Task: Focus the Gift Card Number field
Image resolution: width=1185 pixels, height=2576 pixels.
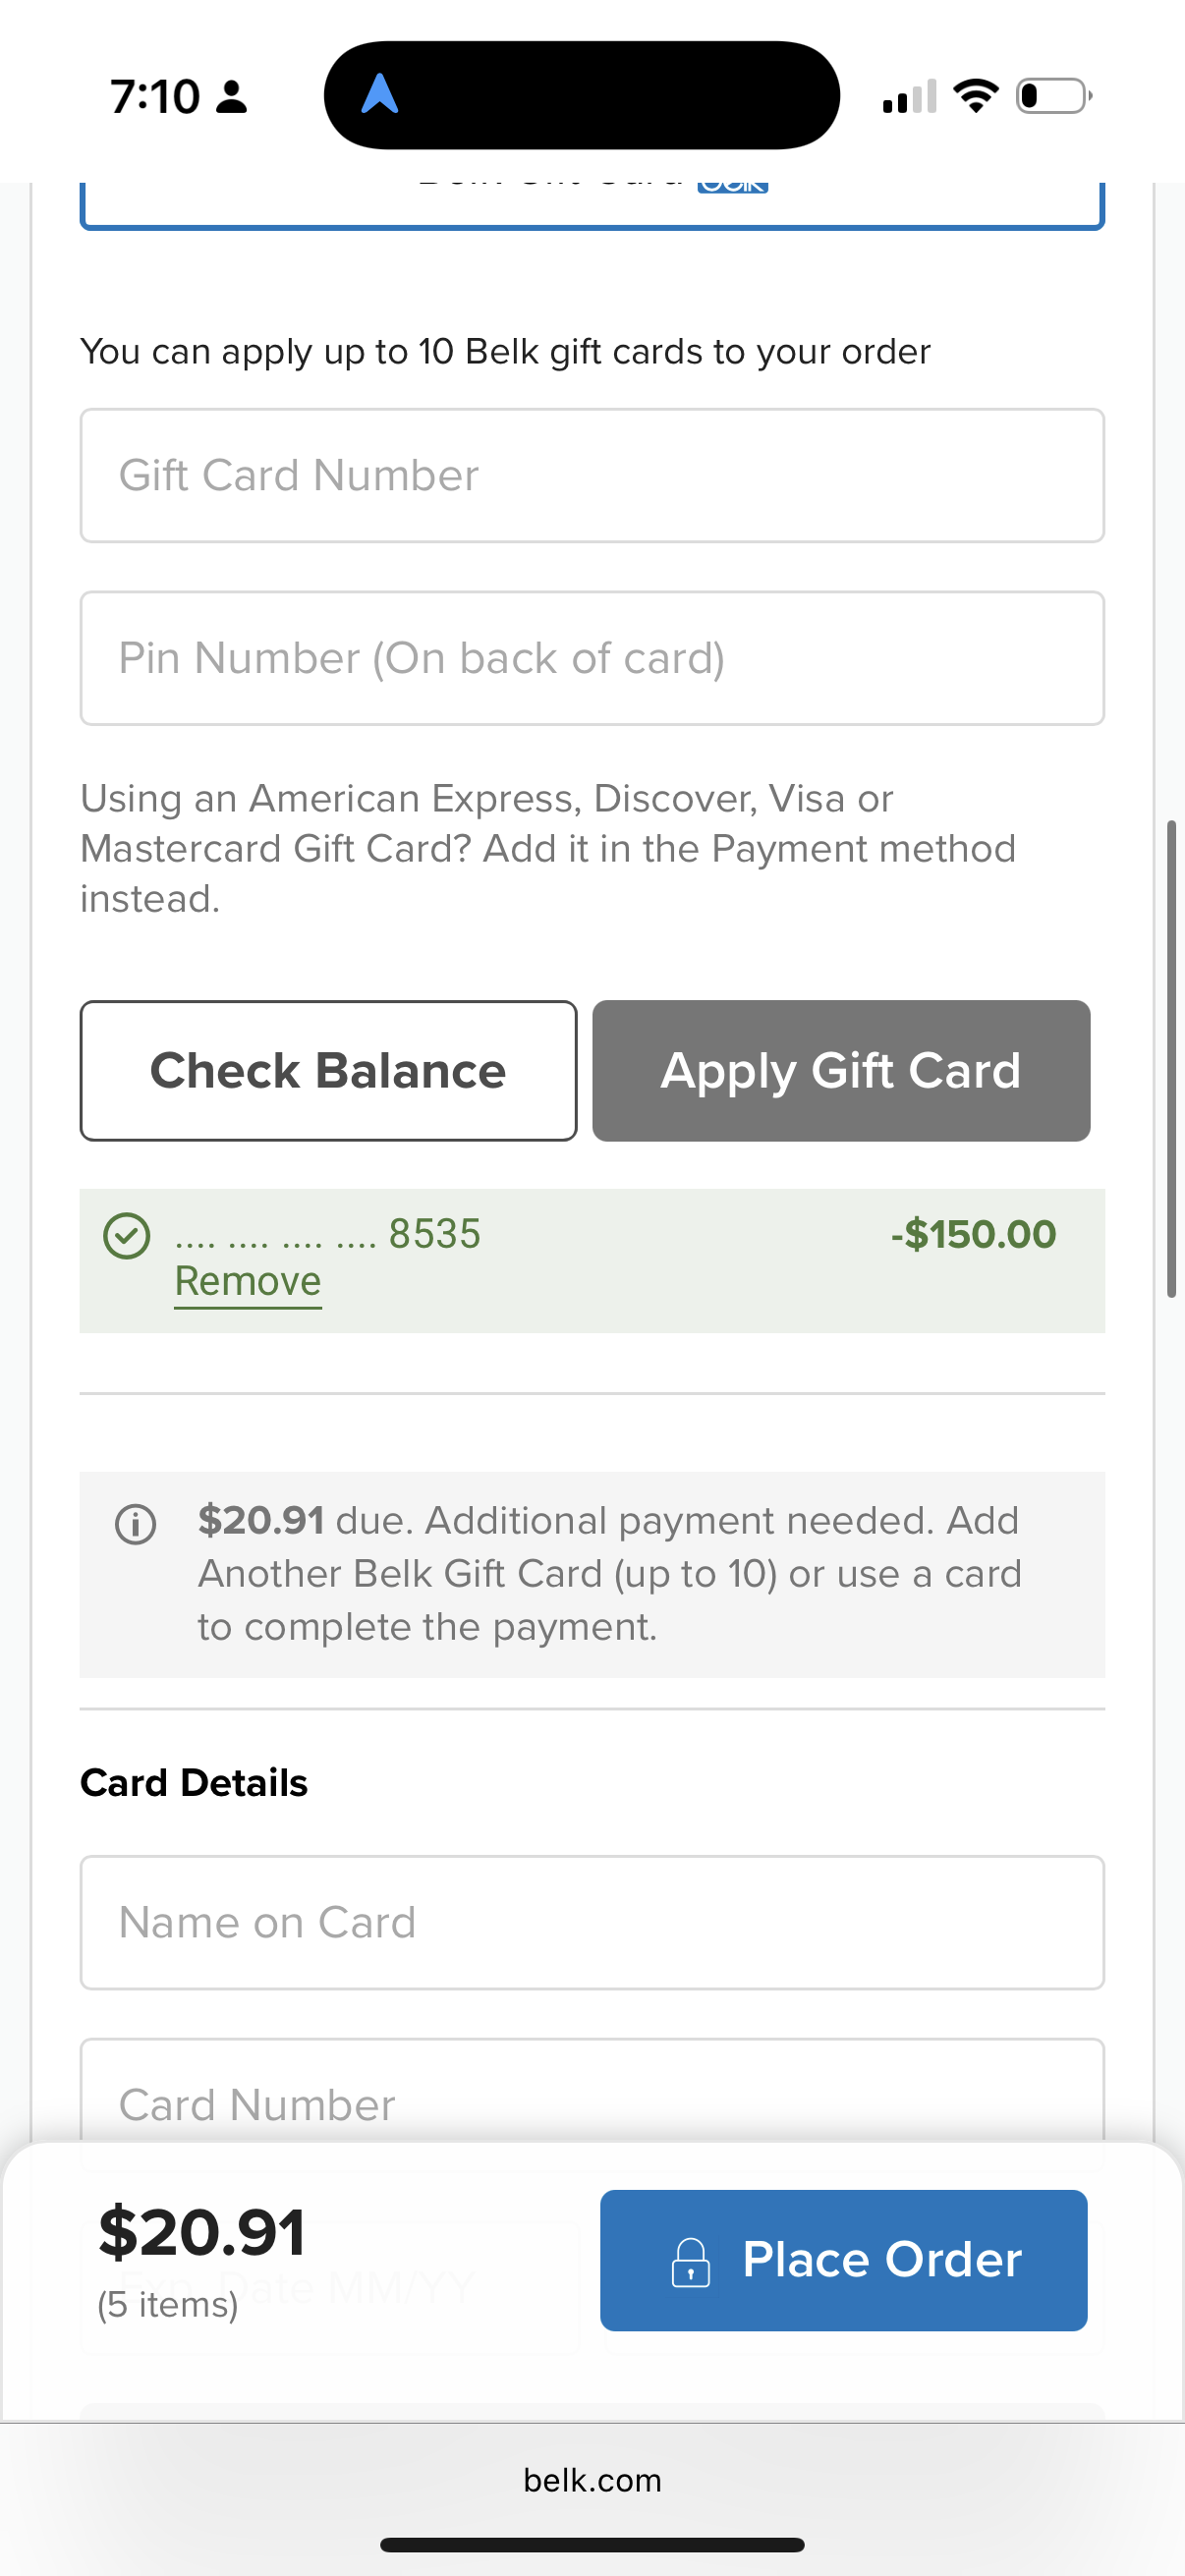Action: tap(592, 476)
